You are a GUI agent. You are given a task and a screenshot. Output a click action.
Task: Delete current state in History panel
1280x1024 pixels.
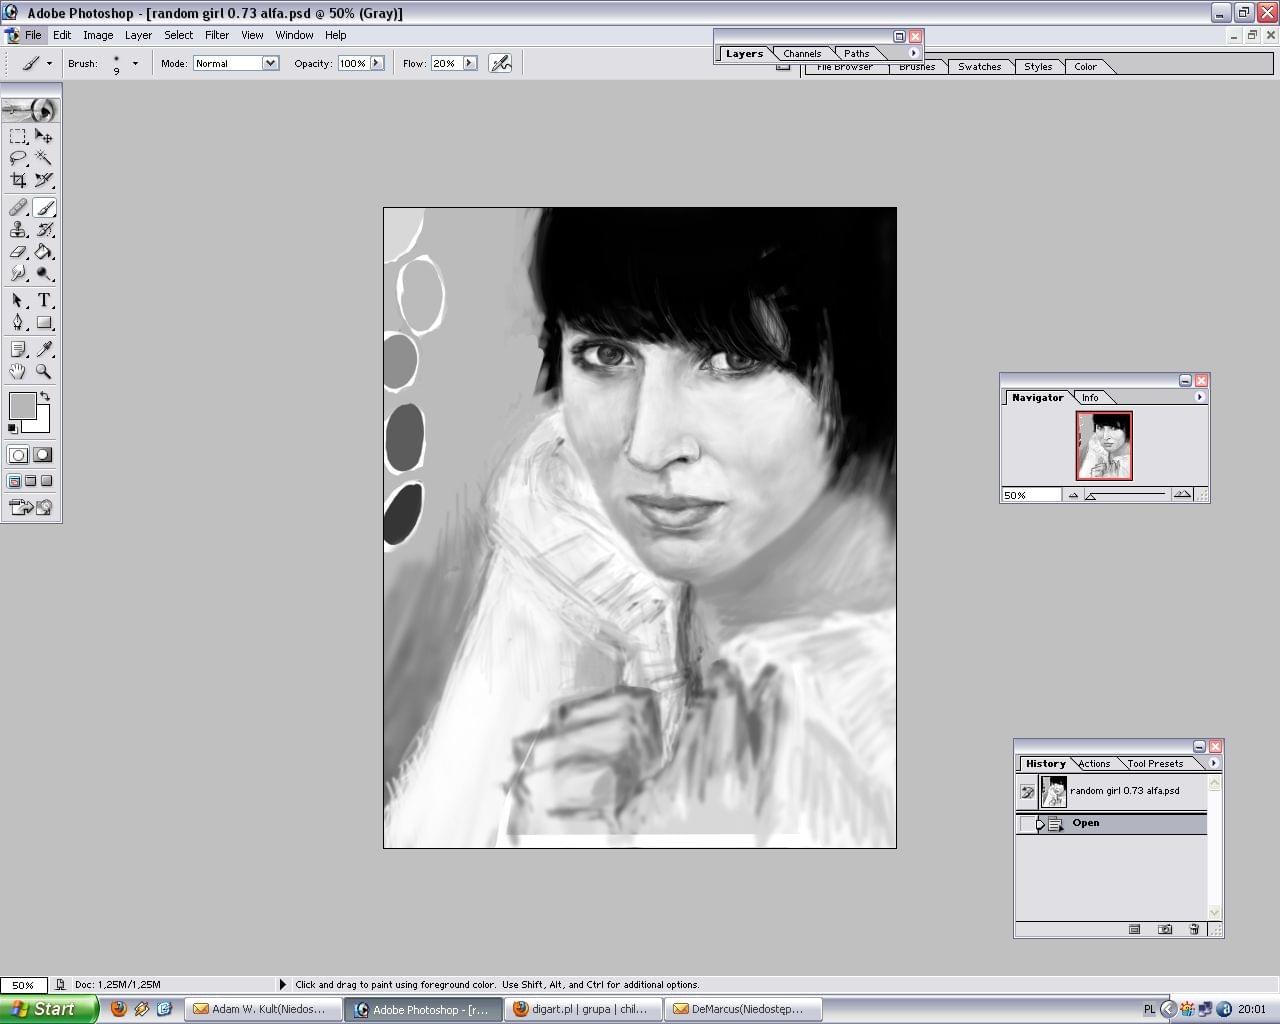[x=1194, y=929]
